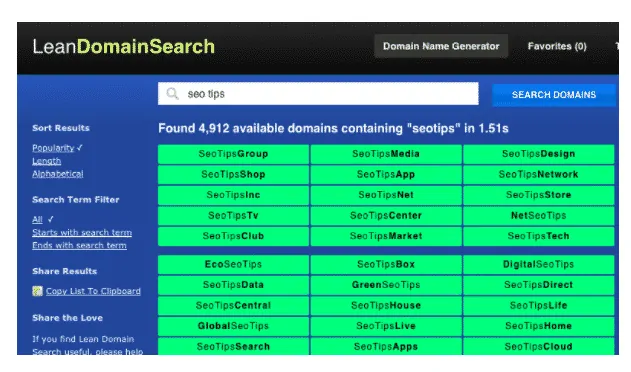Focus the seo tips search field
The image size is (631, 372).
pyautogui.click(x=318, y=94)
